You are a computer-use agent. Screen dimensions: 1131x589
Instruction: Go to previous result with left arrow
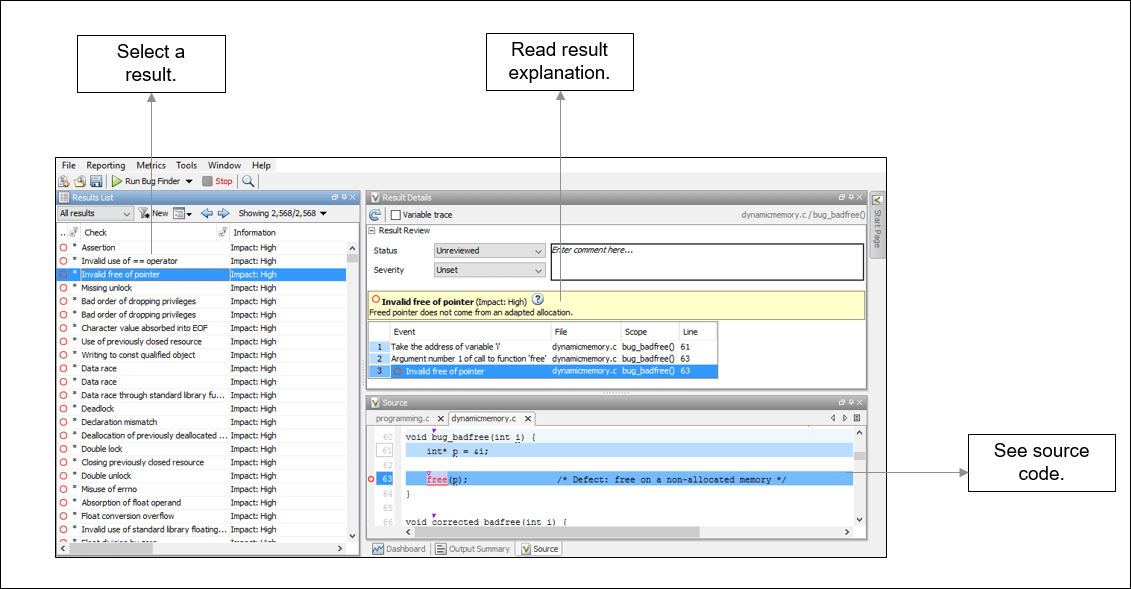click(x=207, y=213)
